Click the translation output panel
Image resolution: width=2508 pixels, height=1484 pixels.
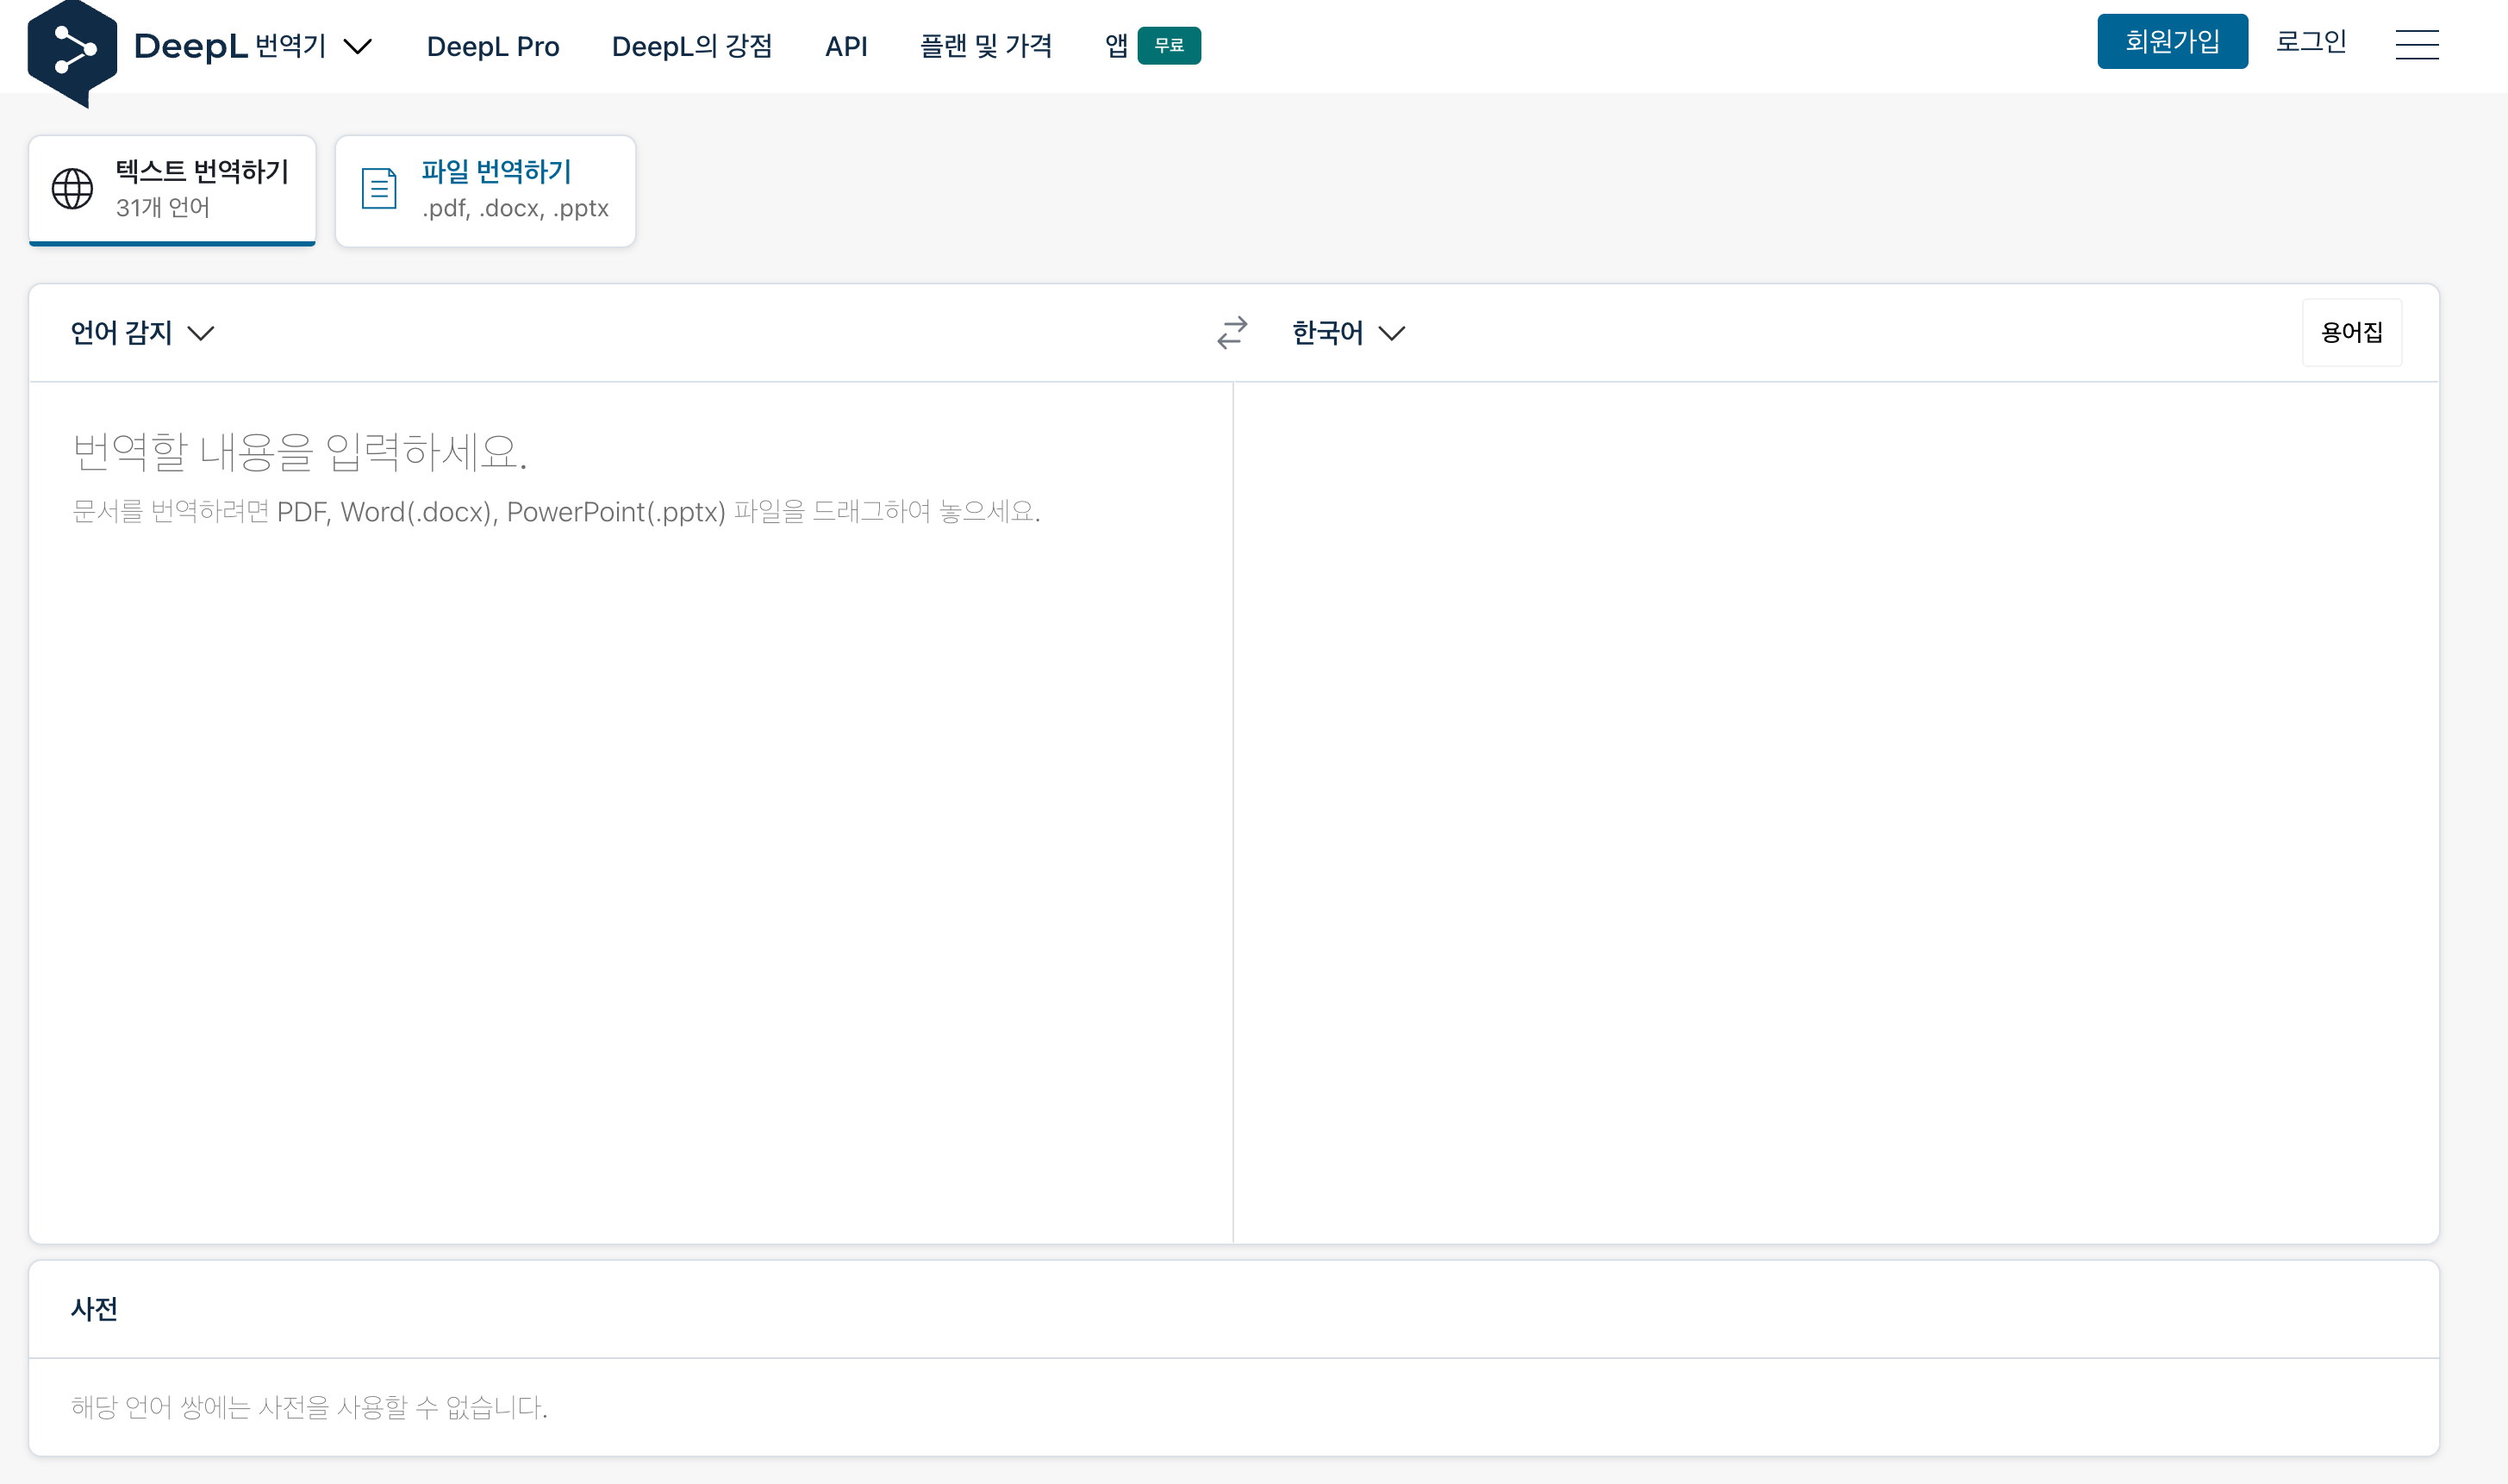tap(1836, 812)
